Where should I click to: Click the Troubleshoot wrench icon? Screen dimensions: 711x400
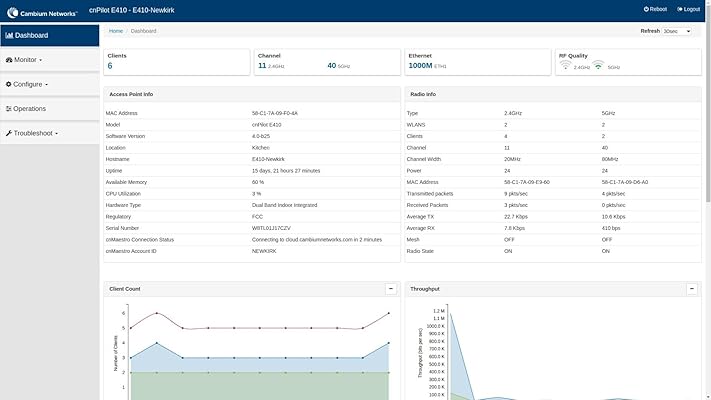9,132
